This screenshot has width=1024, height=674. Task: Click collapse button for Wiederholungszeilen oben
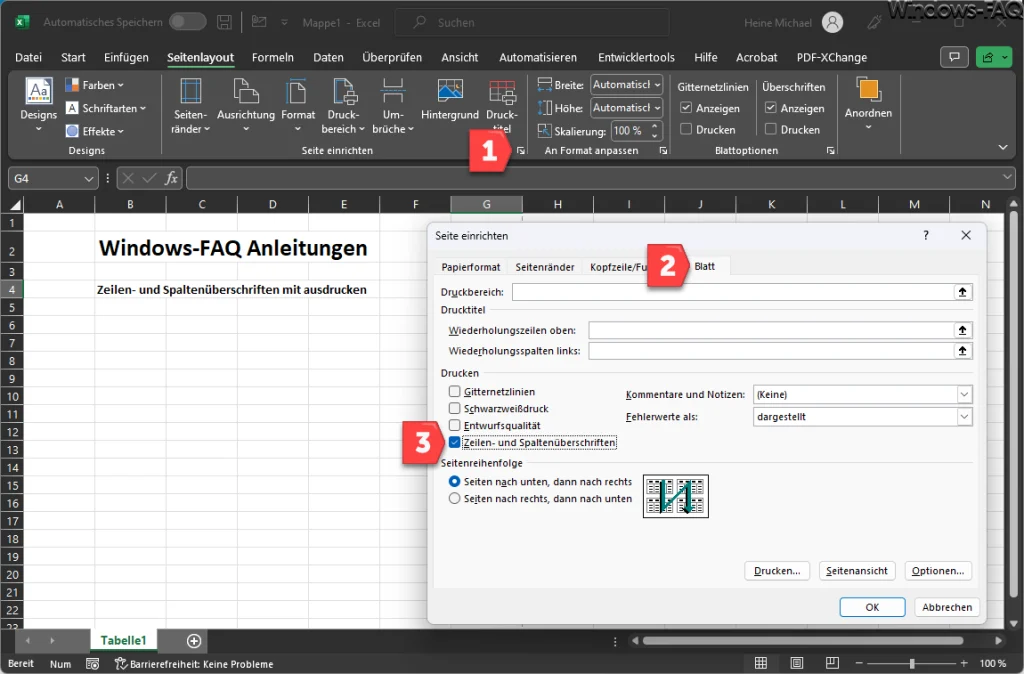(962, 330)
